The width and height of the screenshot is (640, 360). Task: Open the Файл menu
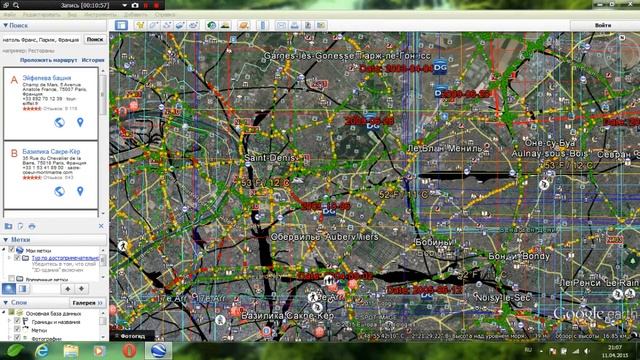(x=9, y=15)
